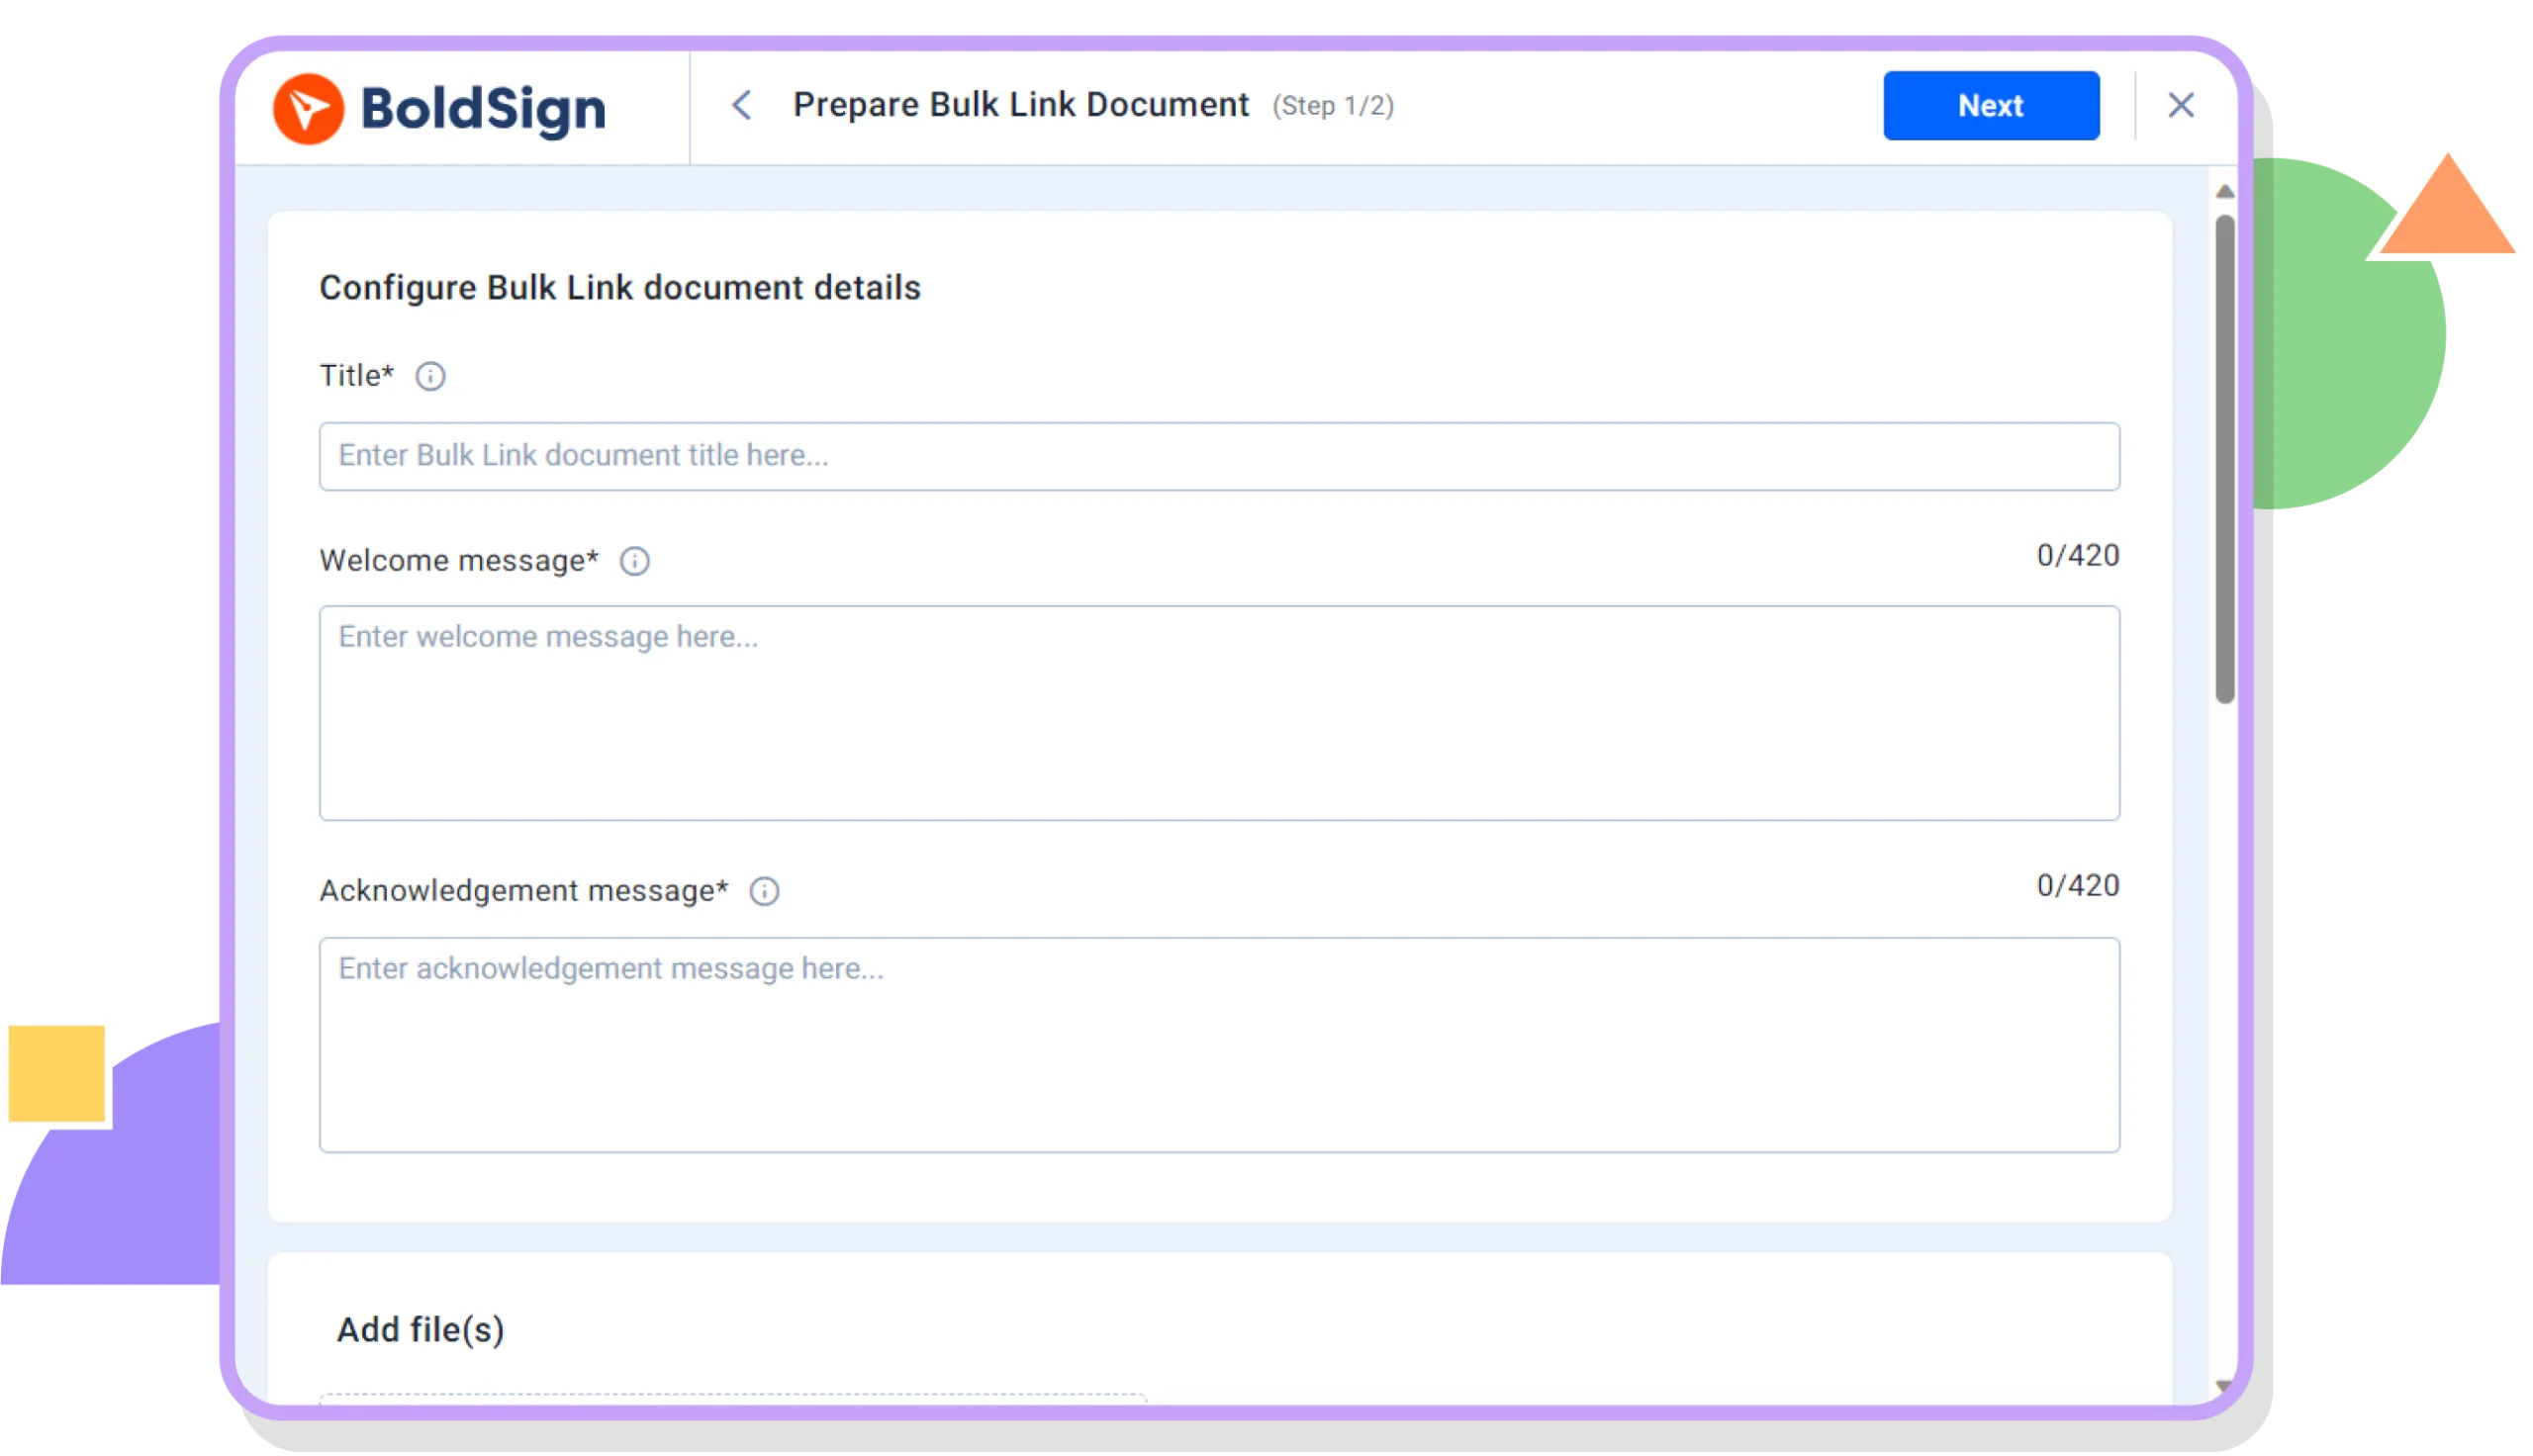
Task: Click the Configure Bulk Link document details heading
Action: [621, 288]
